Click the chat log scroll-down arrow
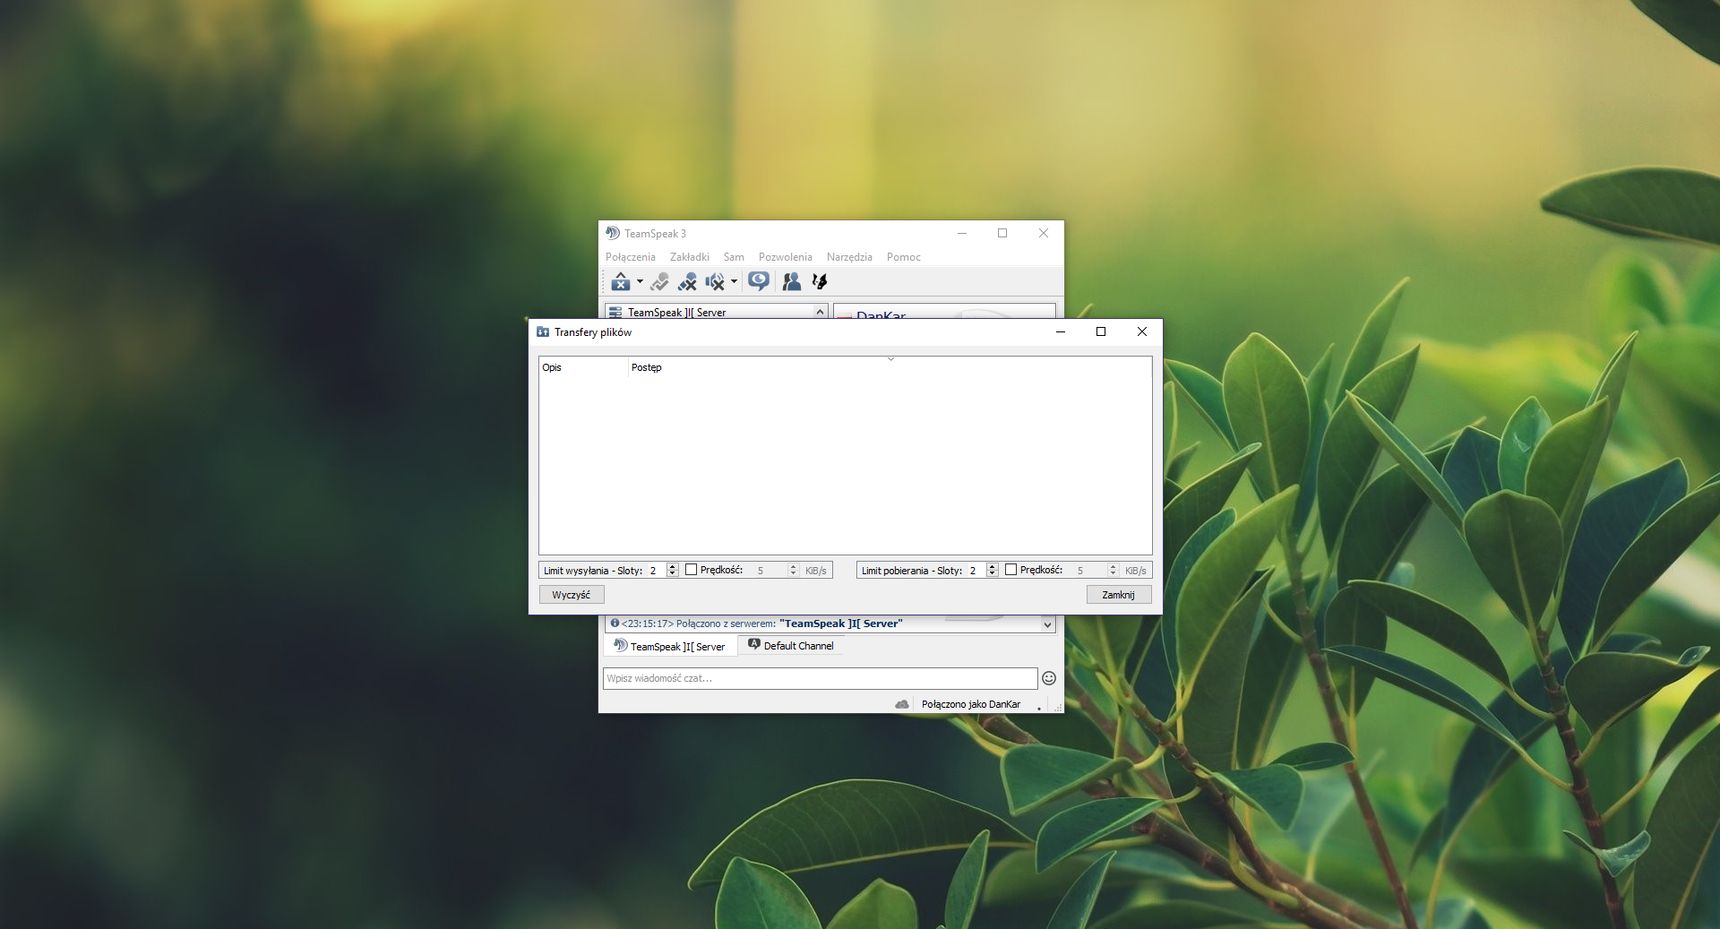This screenshot has height=929, width=1720. click(1048, 625)
